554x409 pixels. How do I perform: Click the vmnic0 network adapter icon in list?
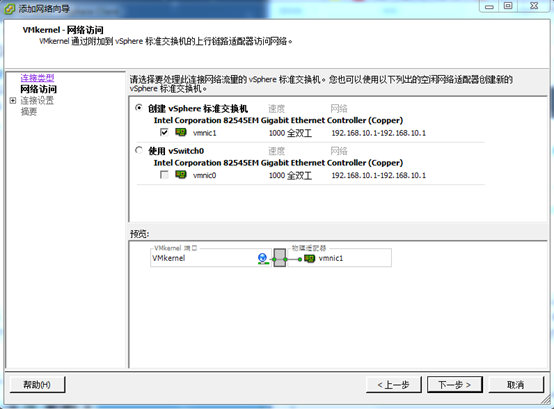(181, 174)
